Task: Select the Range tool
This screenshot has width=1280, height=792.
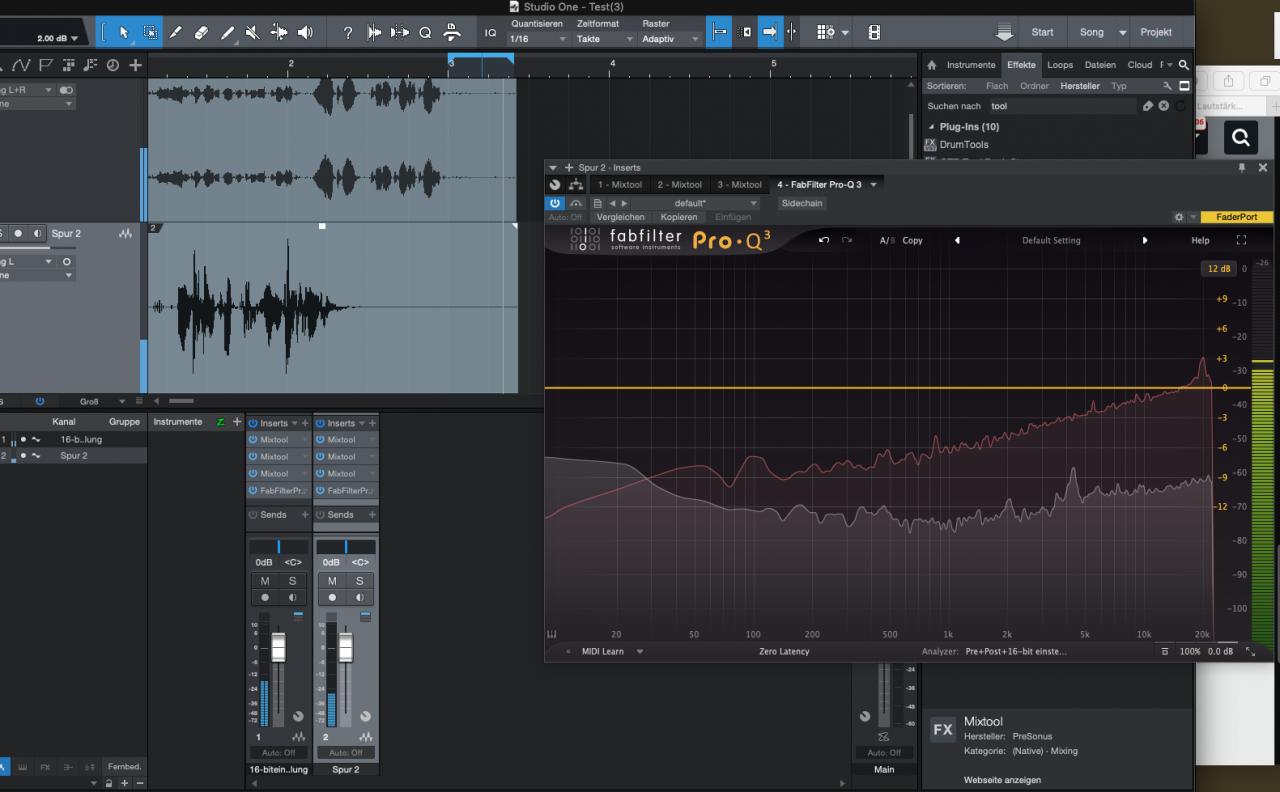Action: [x=150, y=33]
